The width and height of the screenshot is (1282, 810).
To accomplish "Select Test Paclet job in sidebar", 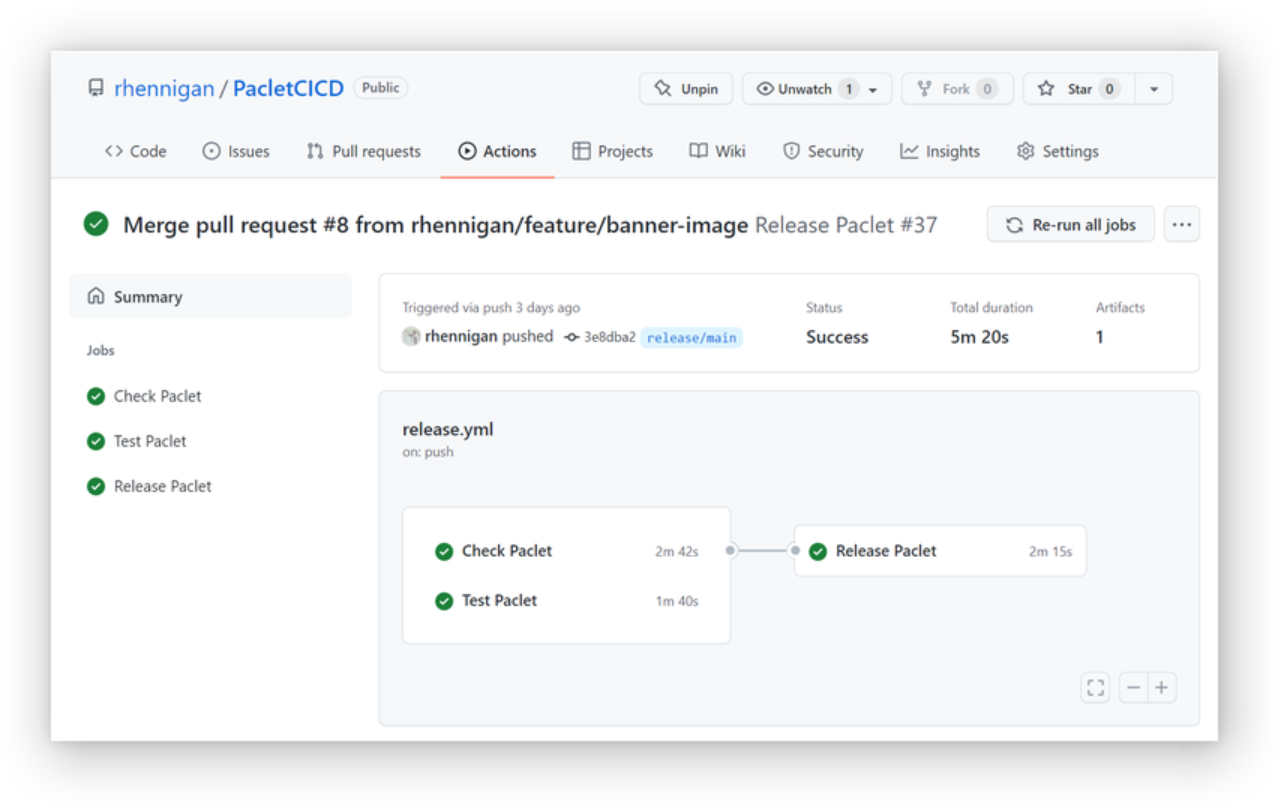I will tap(150, 441).
